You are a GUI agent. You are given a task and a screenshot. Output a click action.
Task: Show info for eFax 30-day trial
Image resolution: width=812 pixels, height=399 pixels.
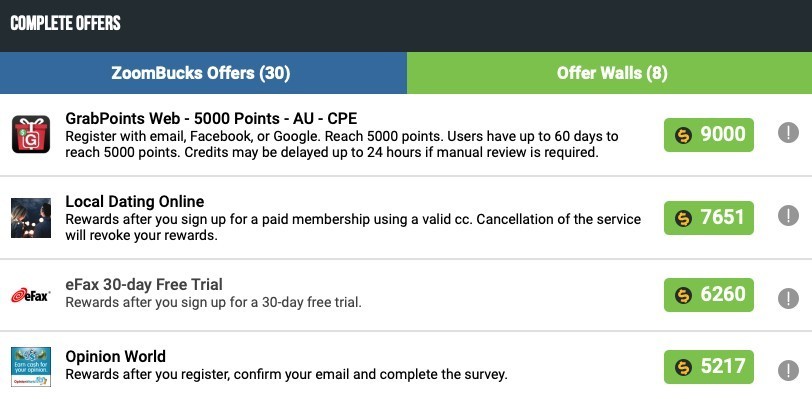[x=788, y=298]
